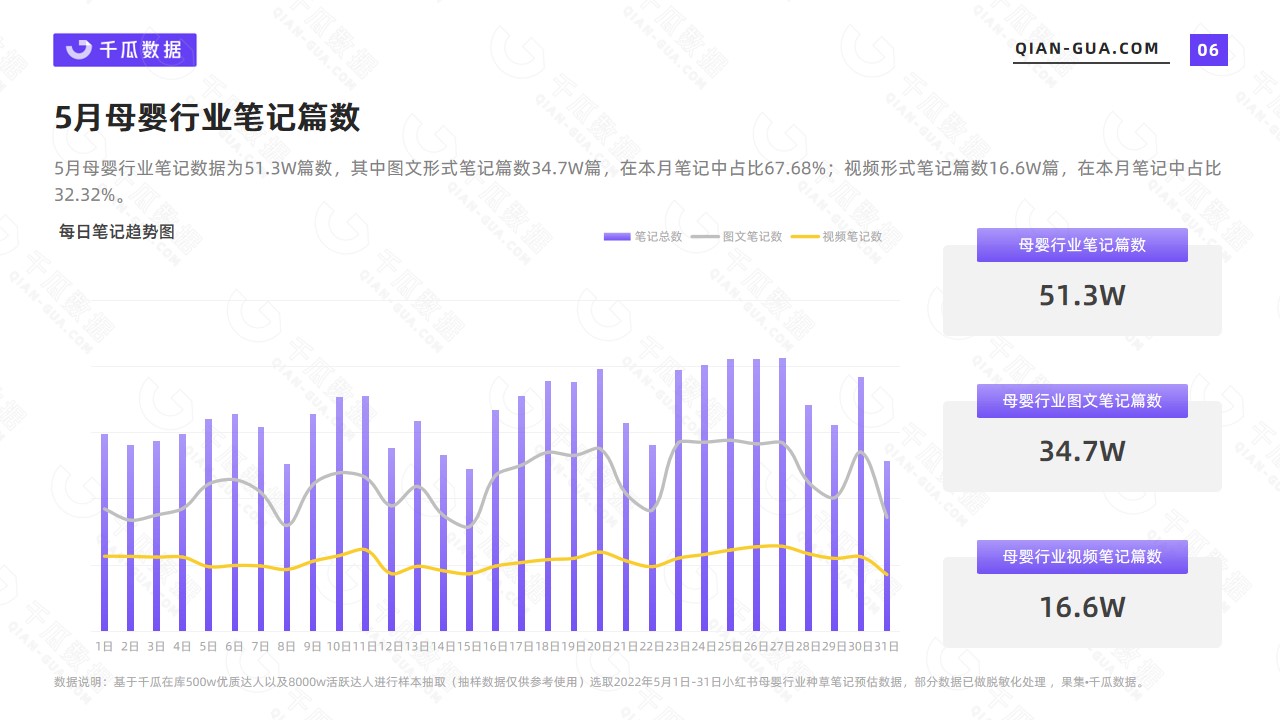Click the bar for 1日

pyautogui.click(x=104, y=532)
